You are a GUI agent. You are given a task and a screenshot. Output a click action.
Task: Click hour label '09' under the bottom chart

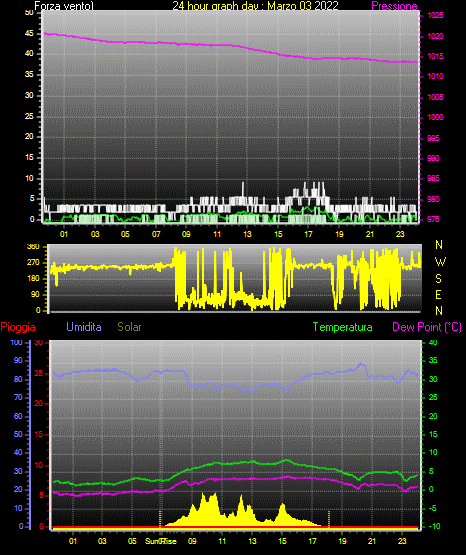pyautogui.click(x=192, y=541)
